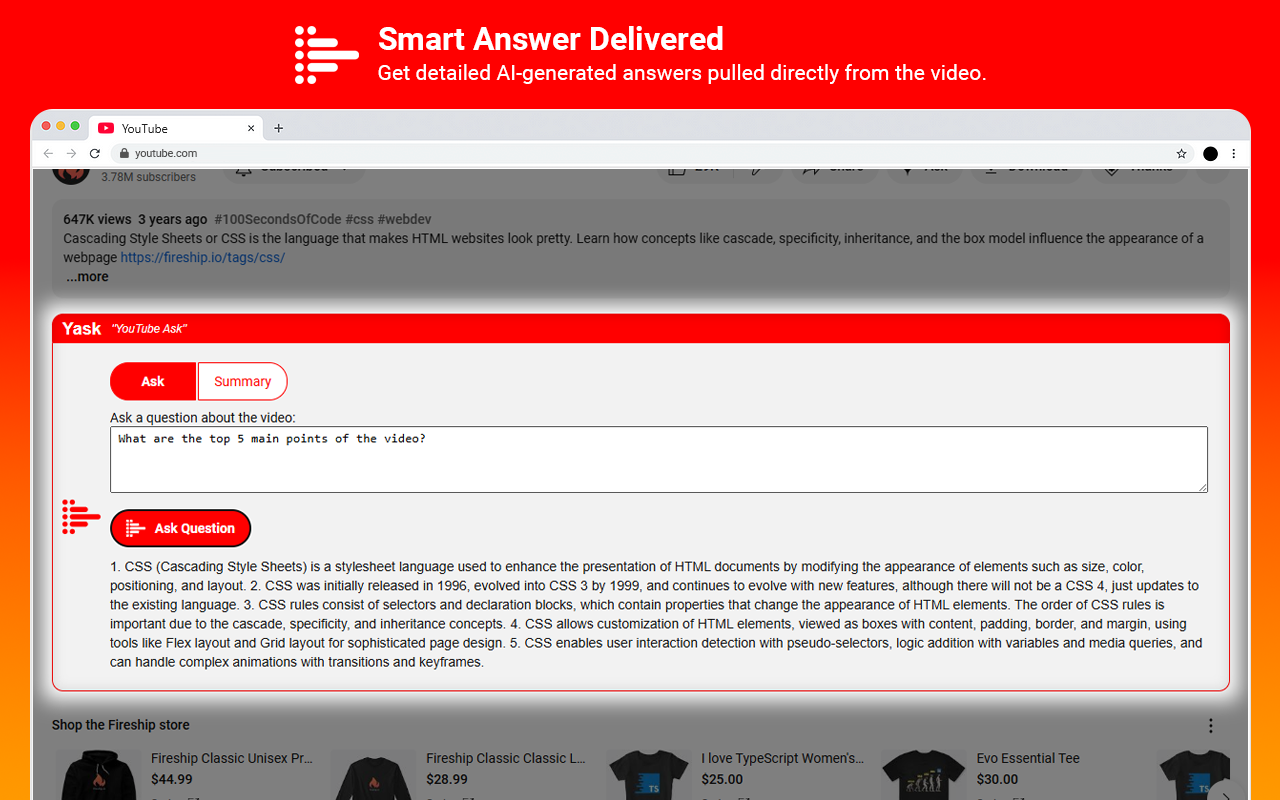Screen dimensions: 1280x800
Task: Open the fireship.io/tags/css link
Action: pyautogui.click(x=203, y=257)
